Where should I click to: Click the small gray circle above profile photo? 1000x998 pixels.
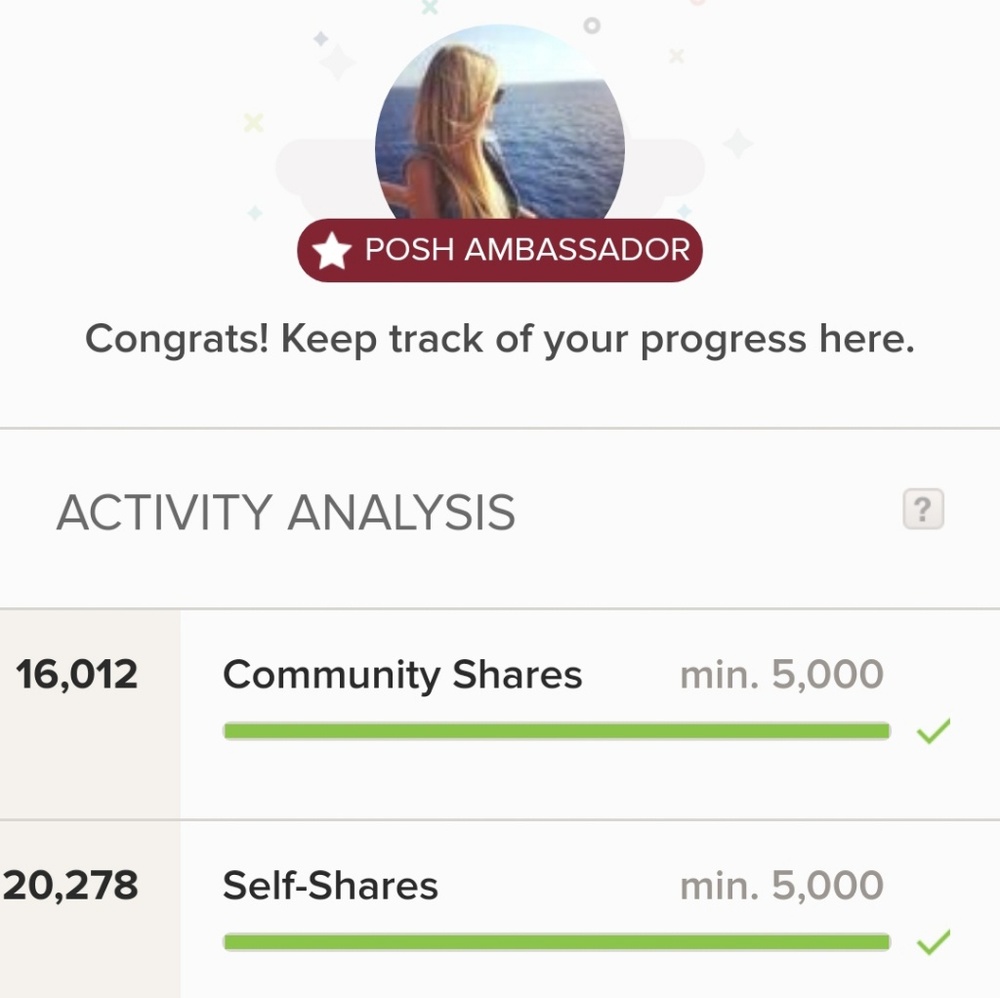592,25
